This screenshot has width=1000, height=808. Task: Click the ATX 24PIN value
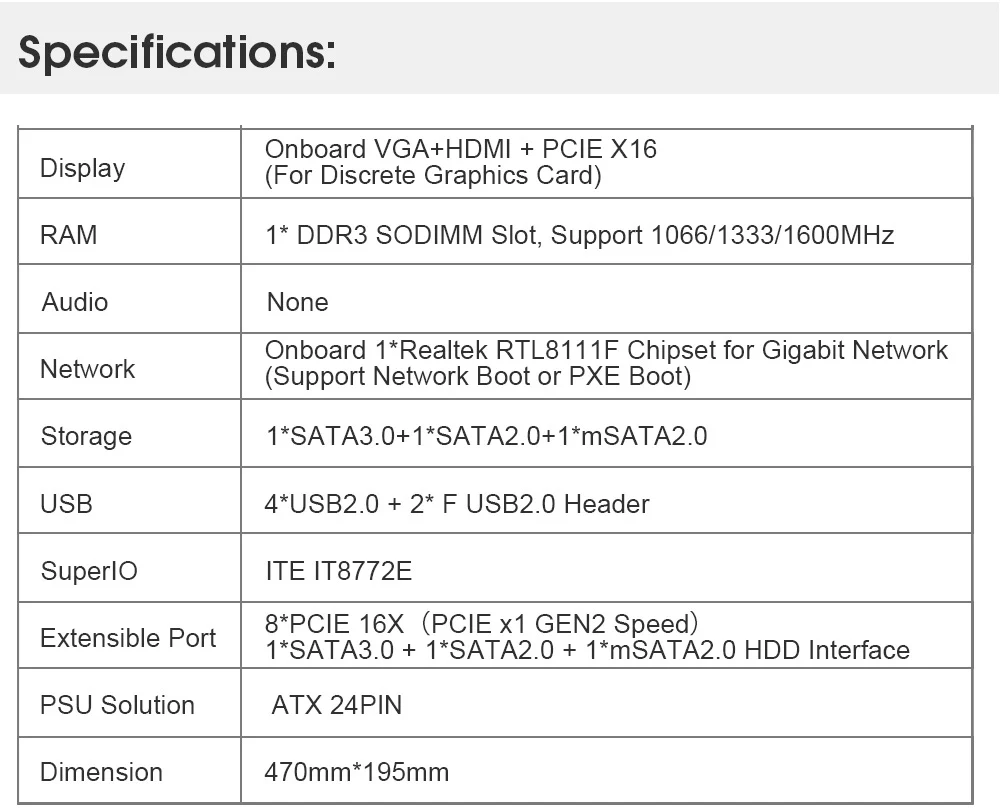coord(336,705)
